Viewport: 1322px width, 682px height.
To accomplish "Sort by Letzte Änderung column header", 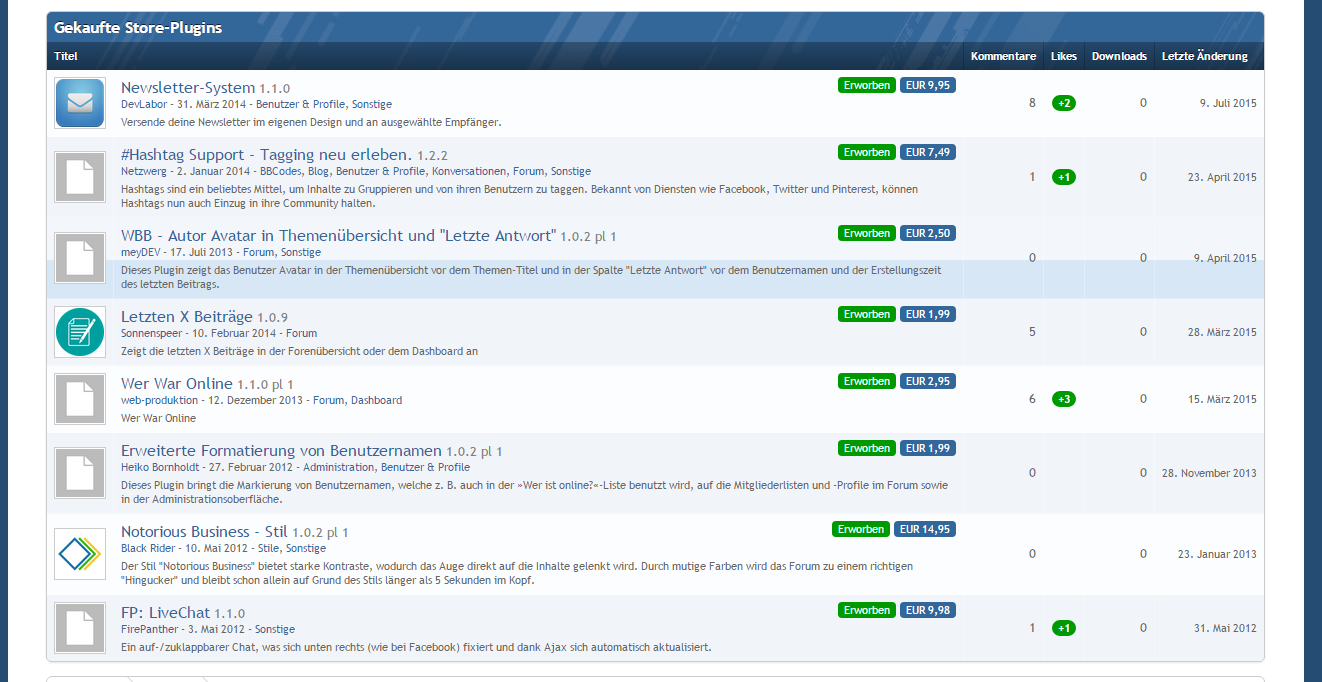I will click(1204, 56).
